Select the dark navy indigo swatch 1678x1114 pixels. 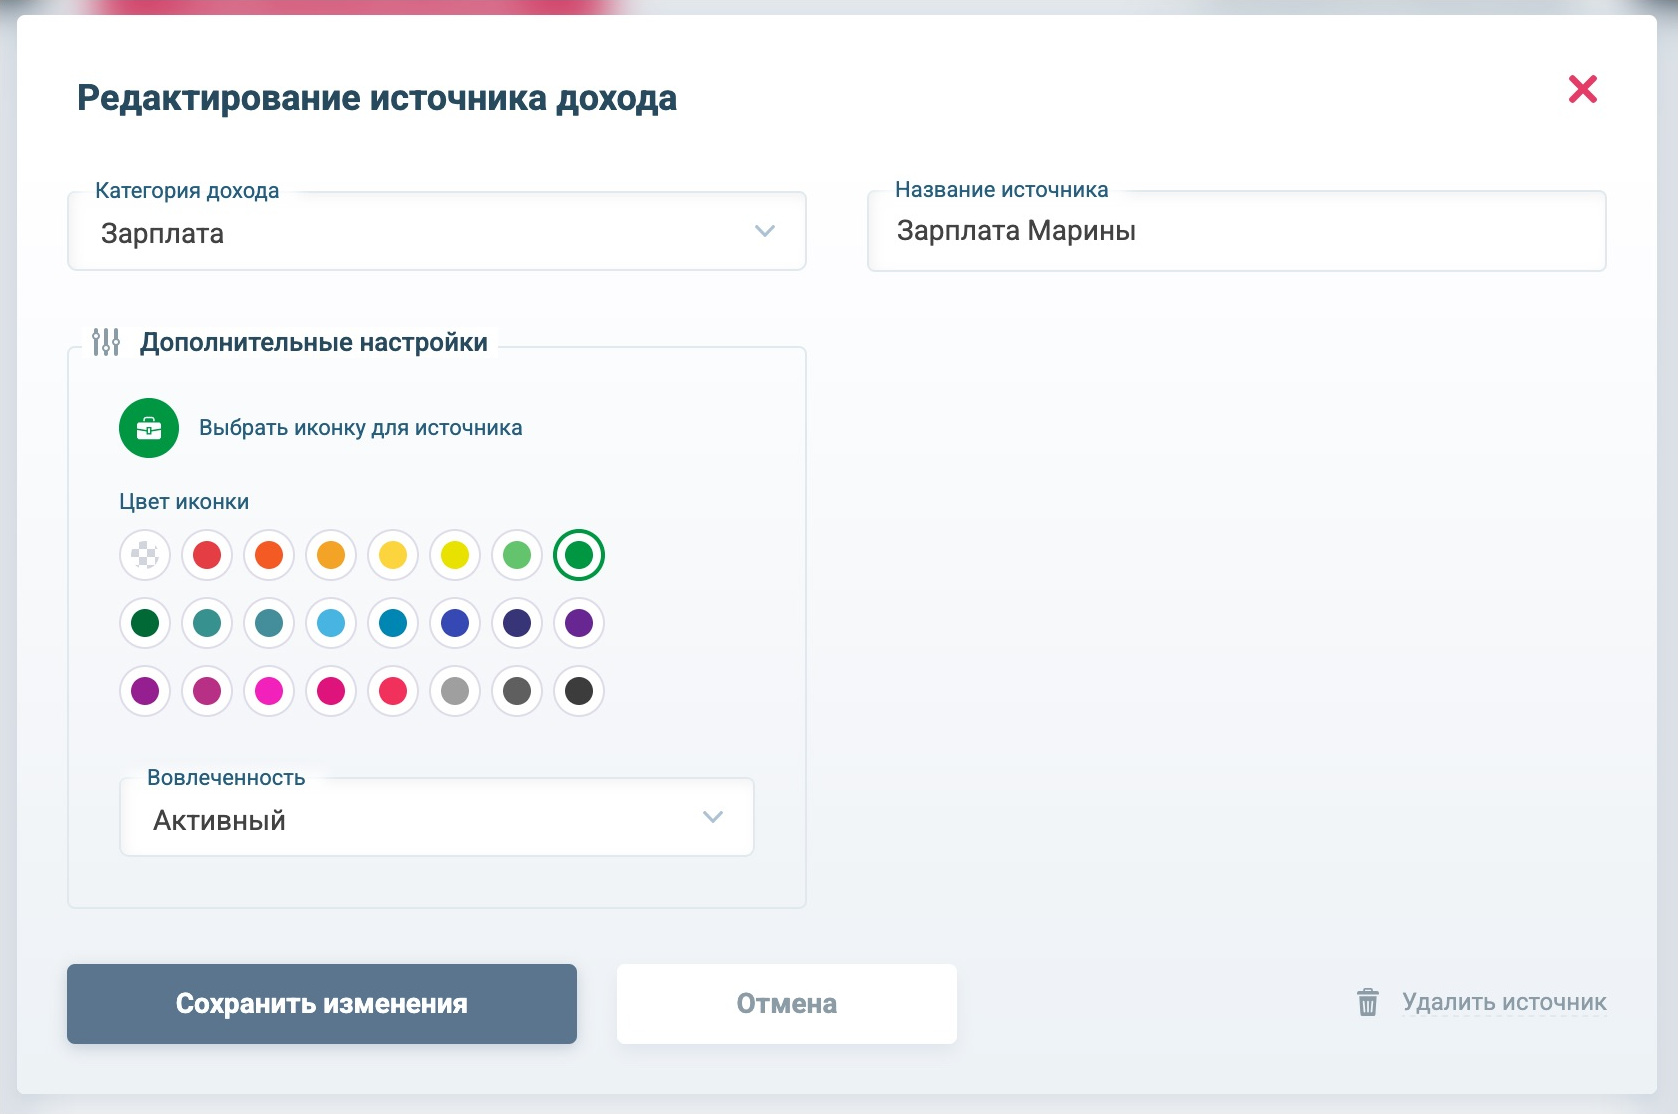[x=517, y=623]
